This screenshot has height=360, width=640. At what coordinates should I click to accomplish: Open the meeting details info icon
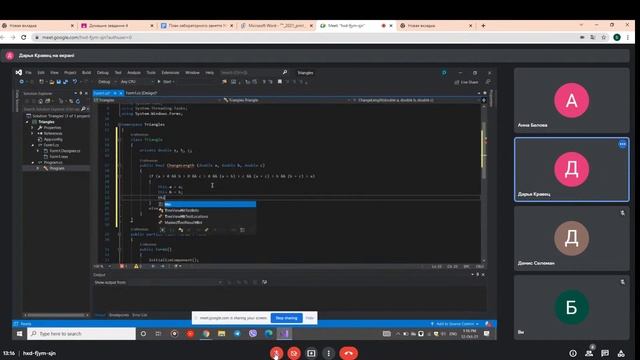click(573, 353)
